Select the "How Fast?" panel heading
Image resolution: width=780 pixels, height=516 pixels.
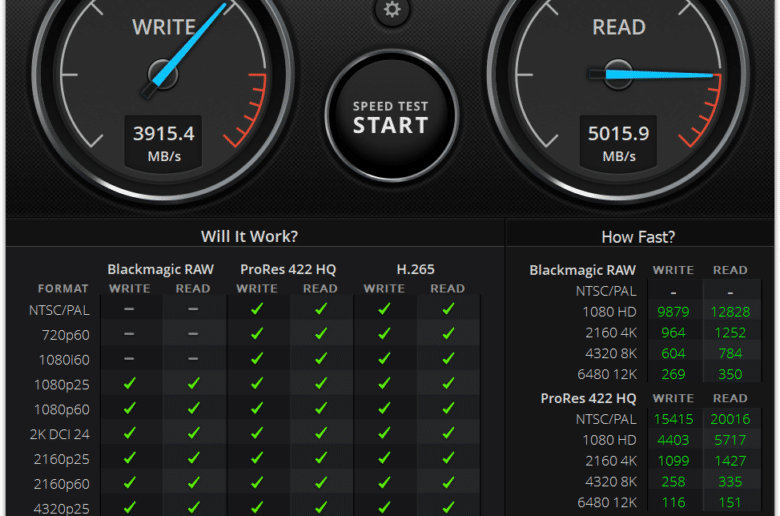[x=638, y=237]
